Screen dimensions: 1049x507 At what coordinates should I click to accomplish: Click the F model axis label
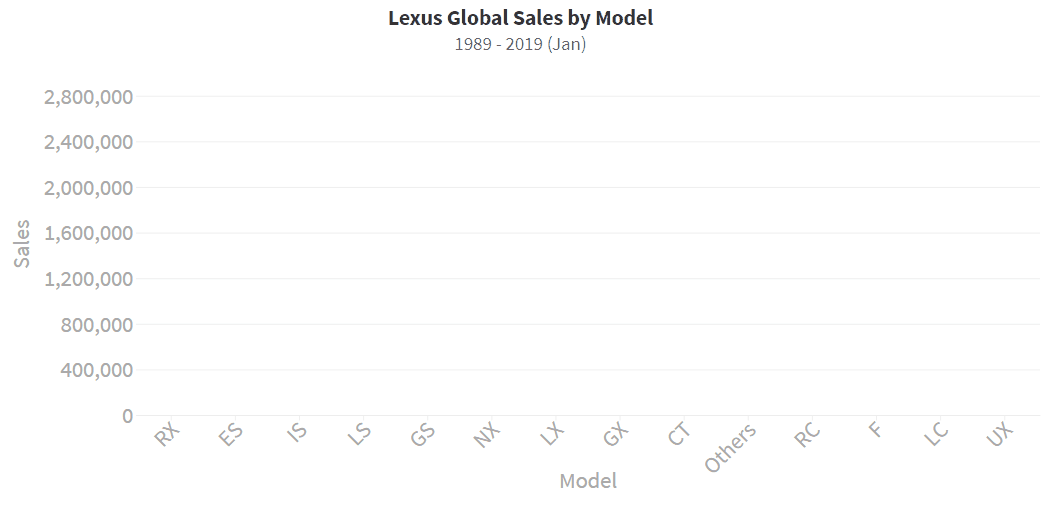876,430
